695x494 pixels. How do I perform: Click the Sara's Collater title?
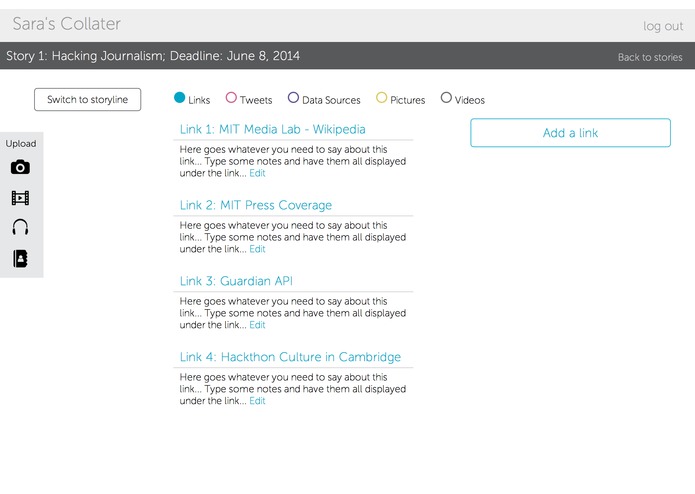point(66,24)
